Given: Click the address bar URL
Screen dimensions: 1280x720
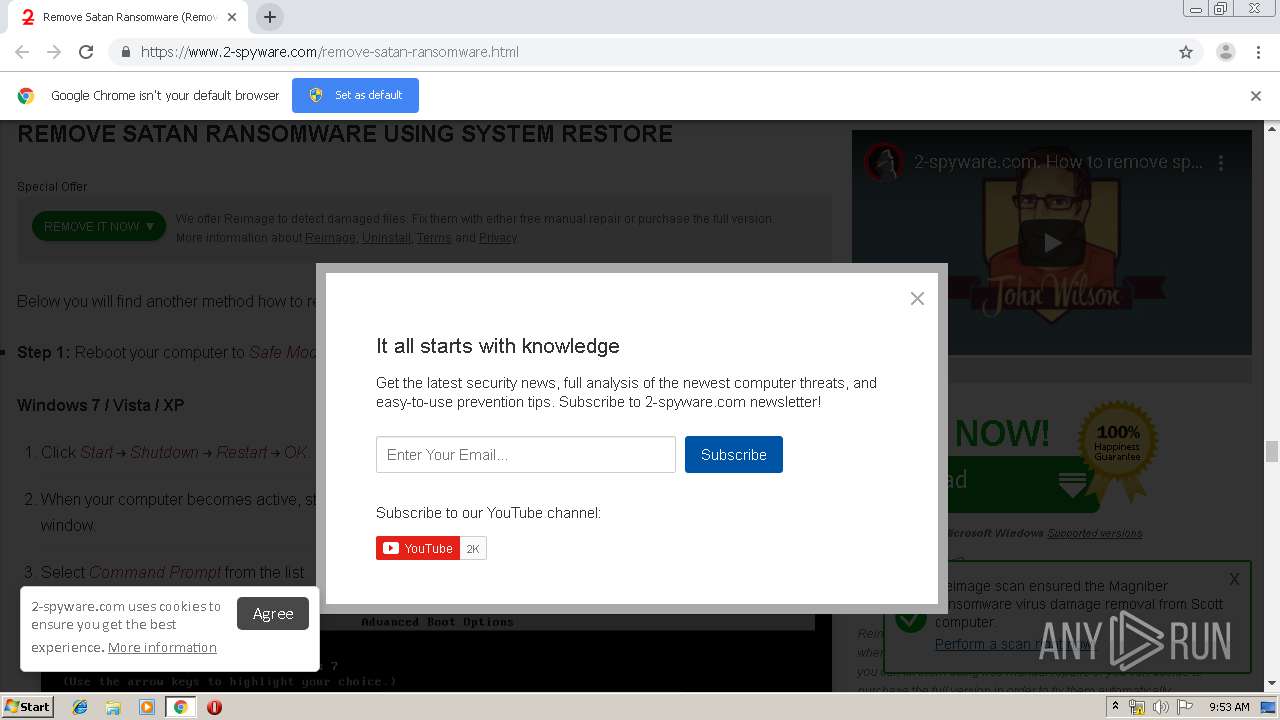Looking at the screenshot, I should click(330, 52).
